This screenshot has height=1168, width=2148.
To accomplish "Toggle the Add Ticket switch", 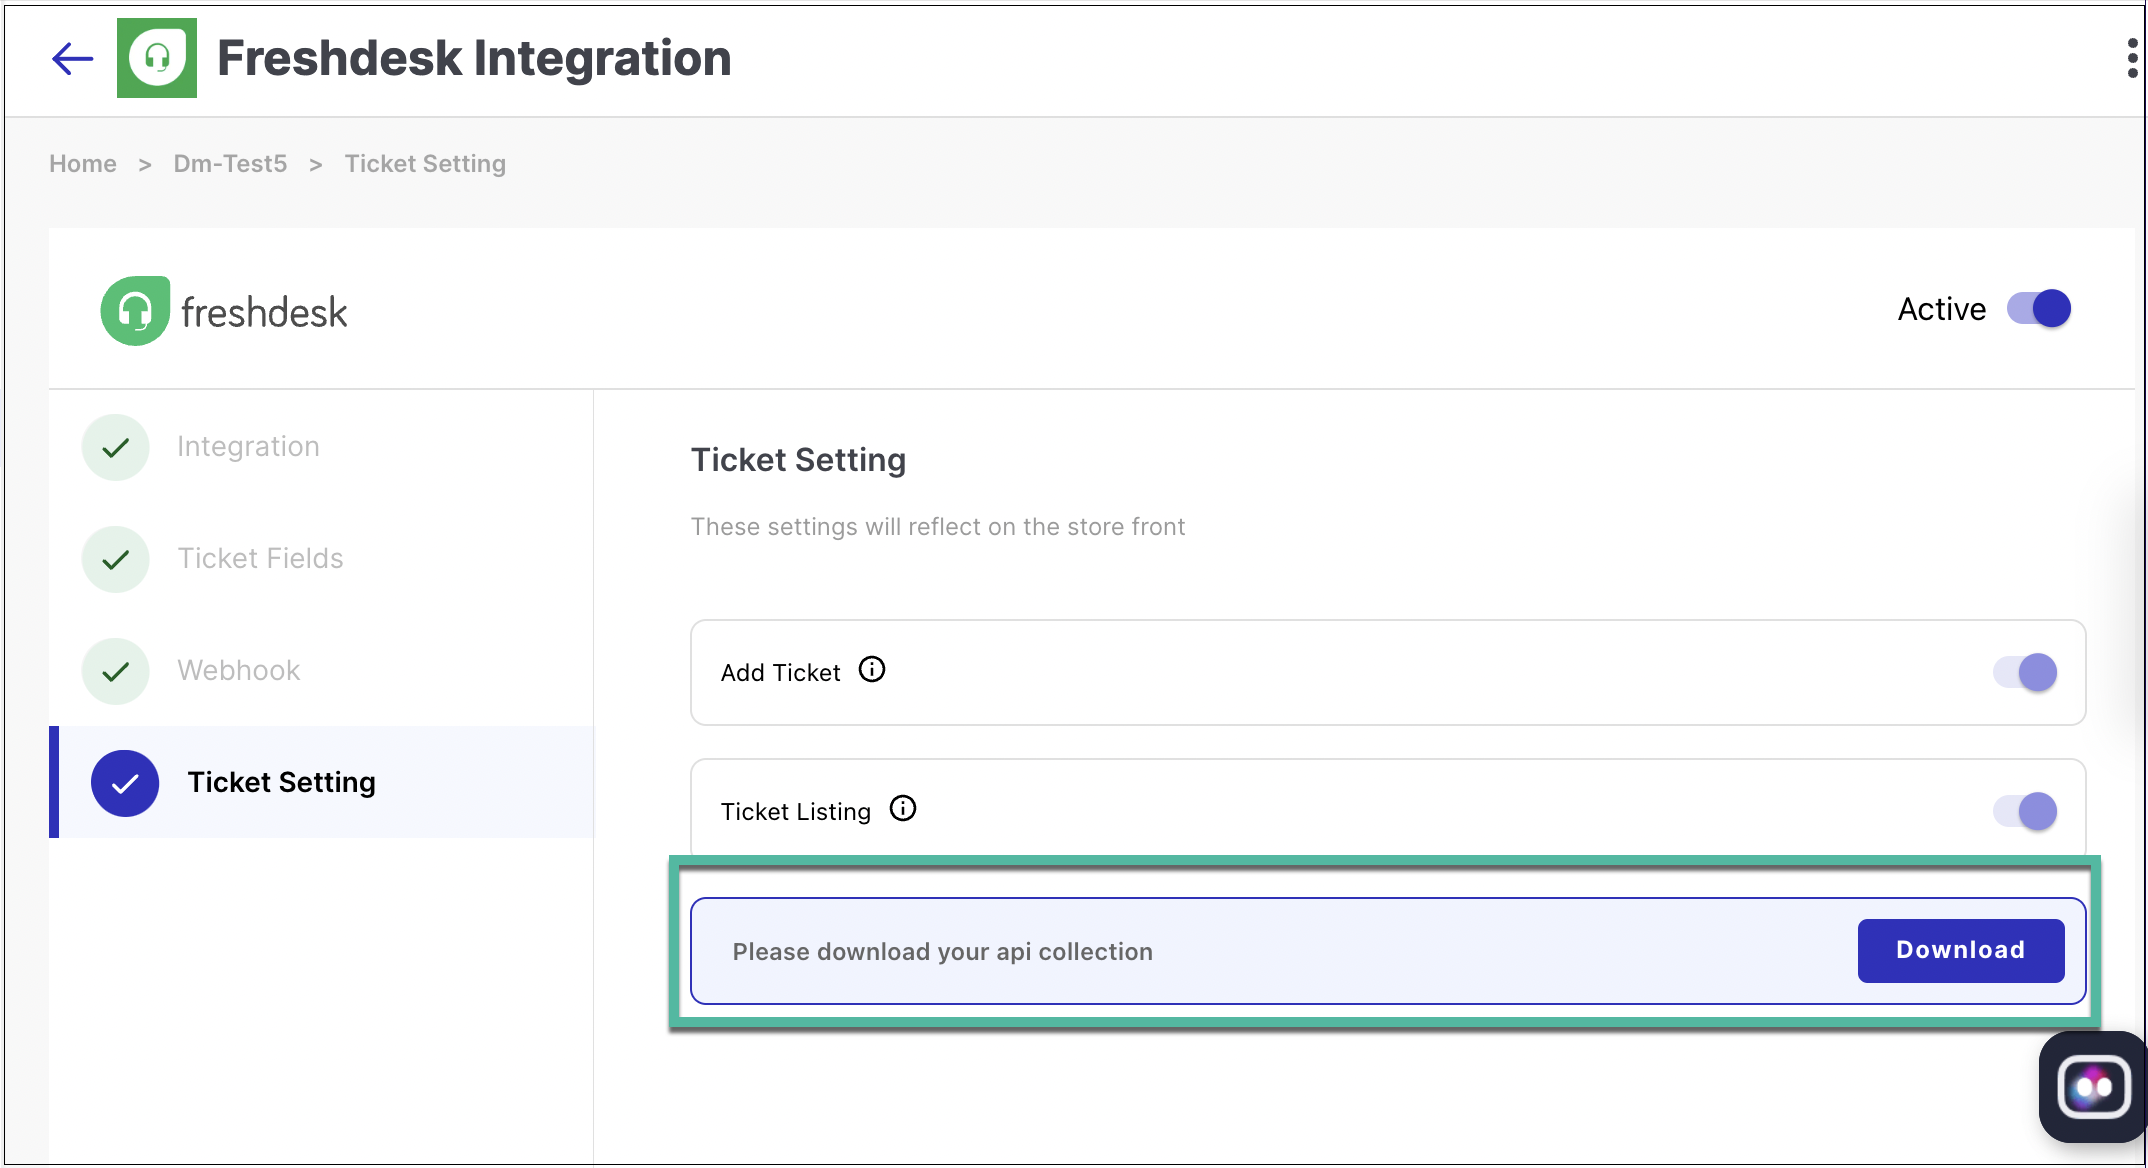I will [x=2024, y=672].
